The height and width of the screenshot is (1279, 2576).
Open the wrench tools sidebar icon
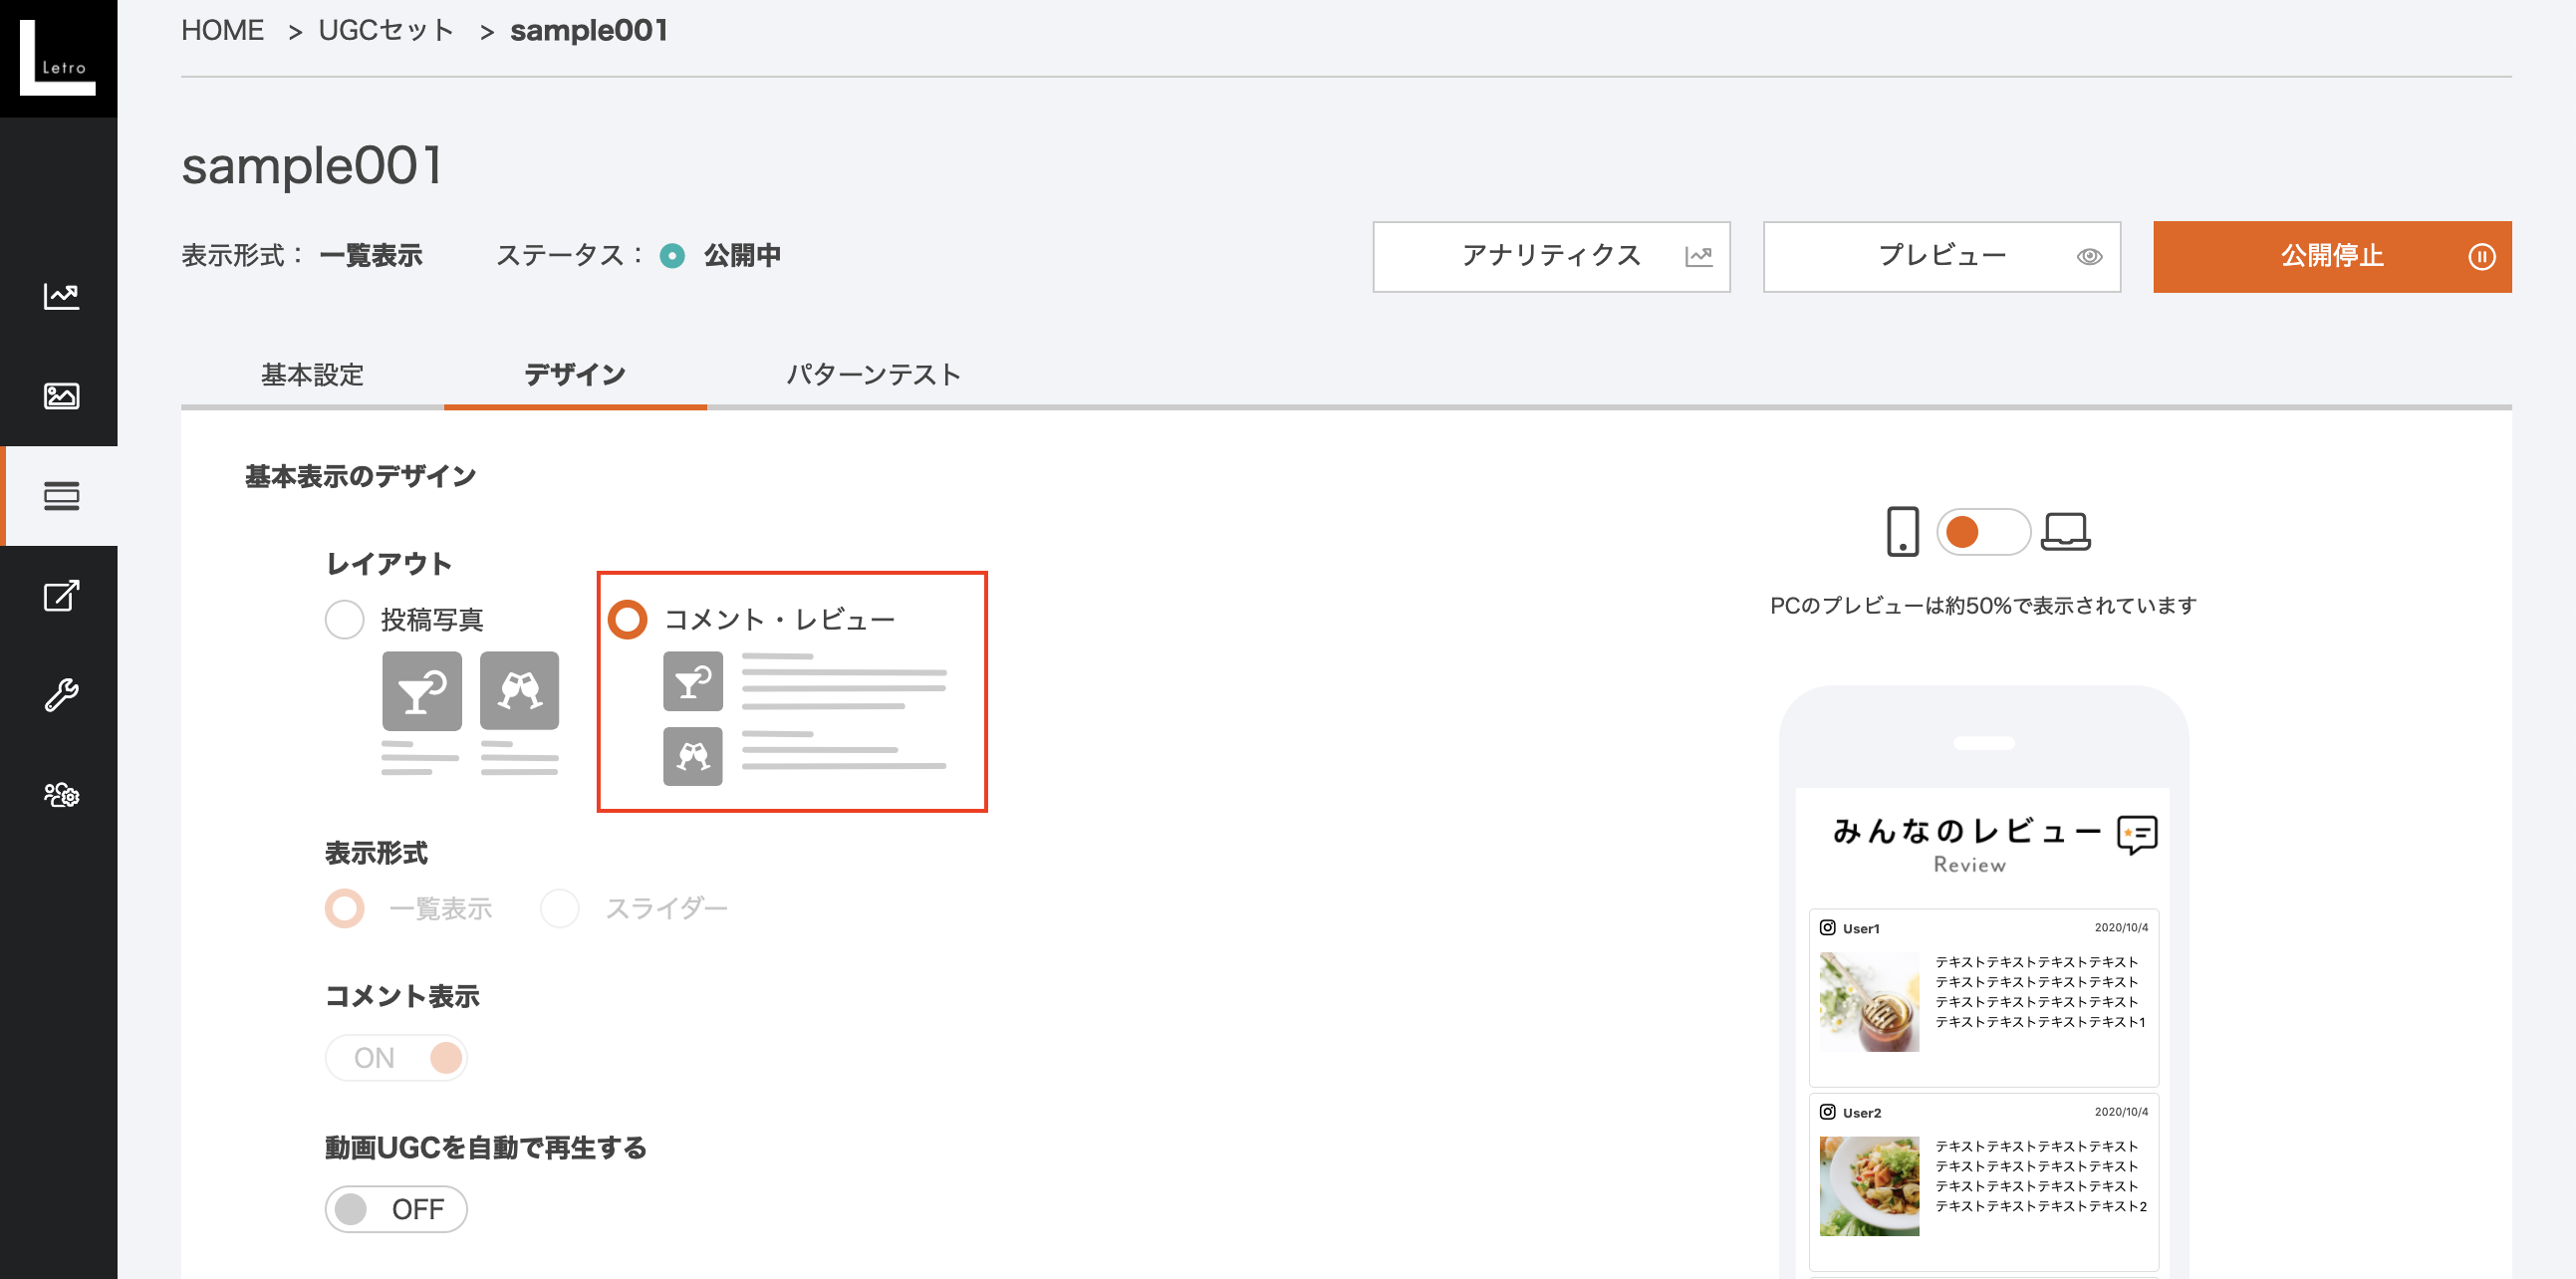click(x=61, y=695)
